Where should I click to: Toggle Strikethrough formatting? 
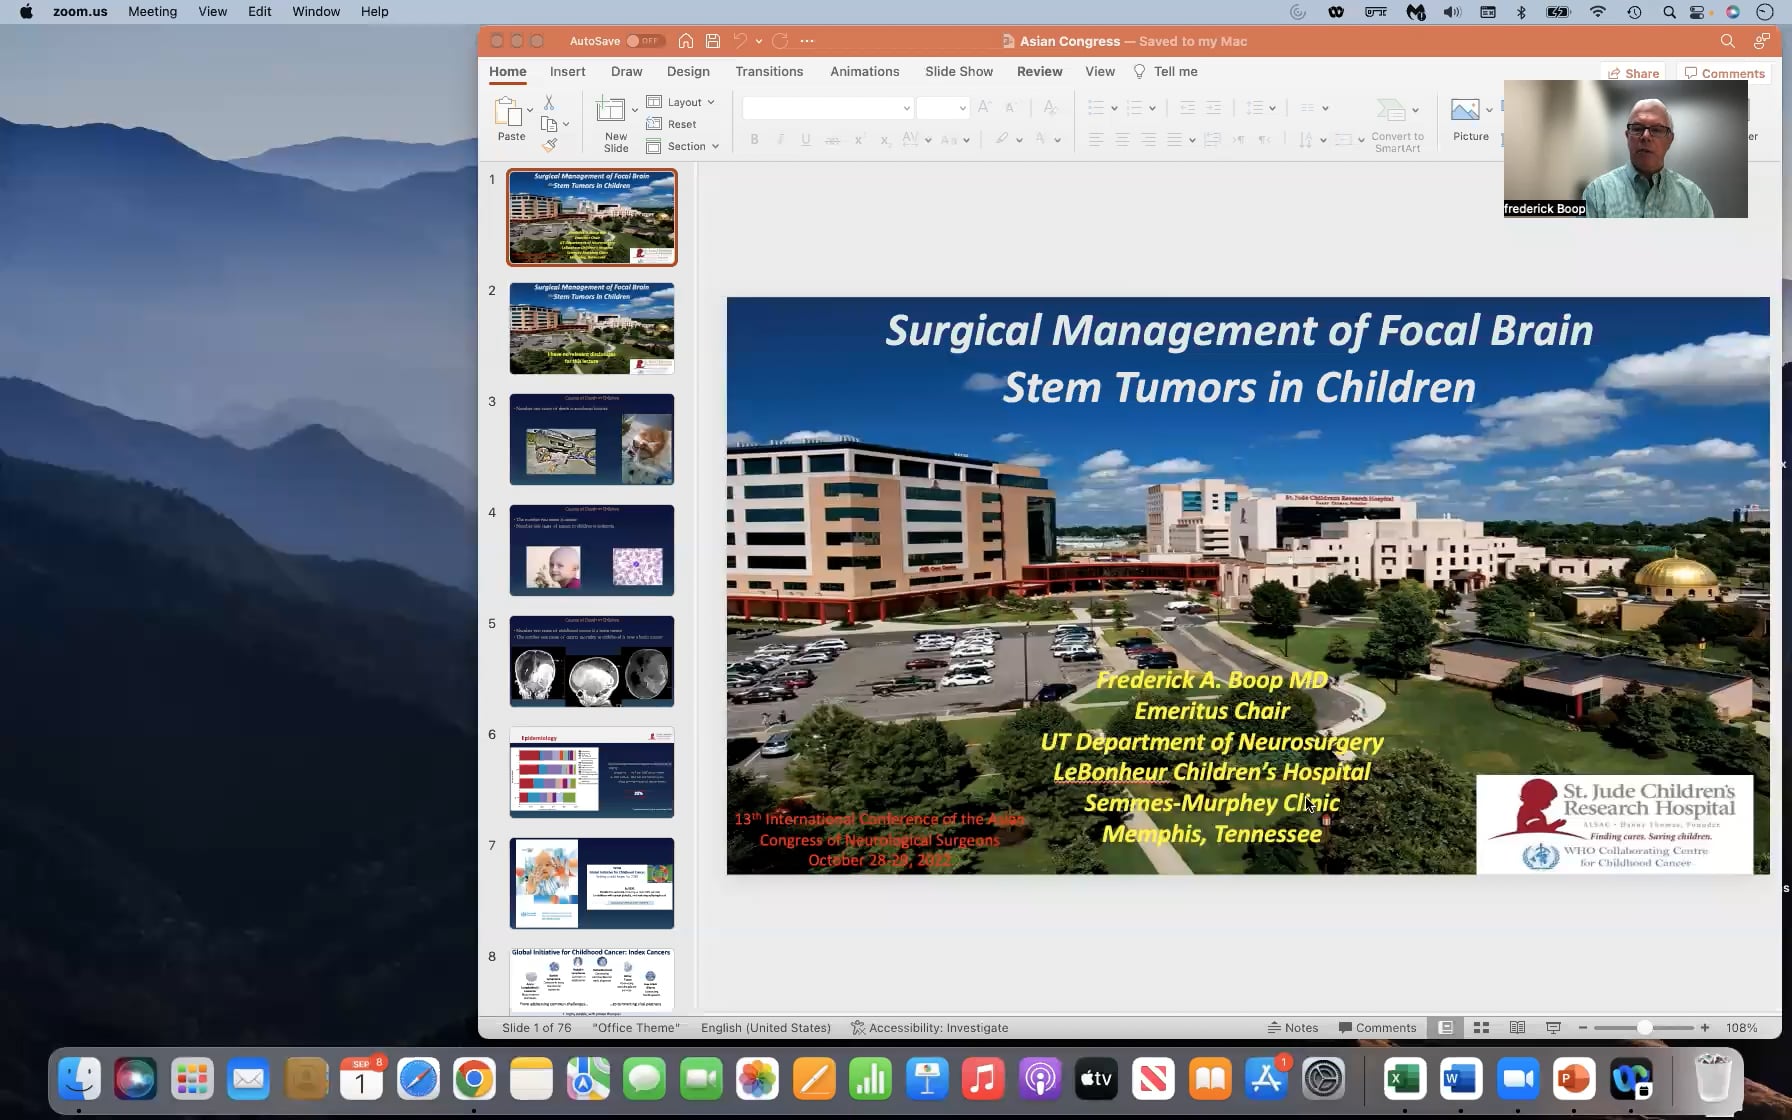pyautogui.click(x=832, y=139)
